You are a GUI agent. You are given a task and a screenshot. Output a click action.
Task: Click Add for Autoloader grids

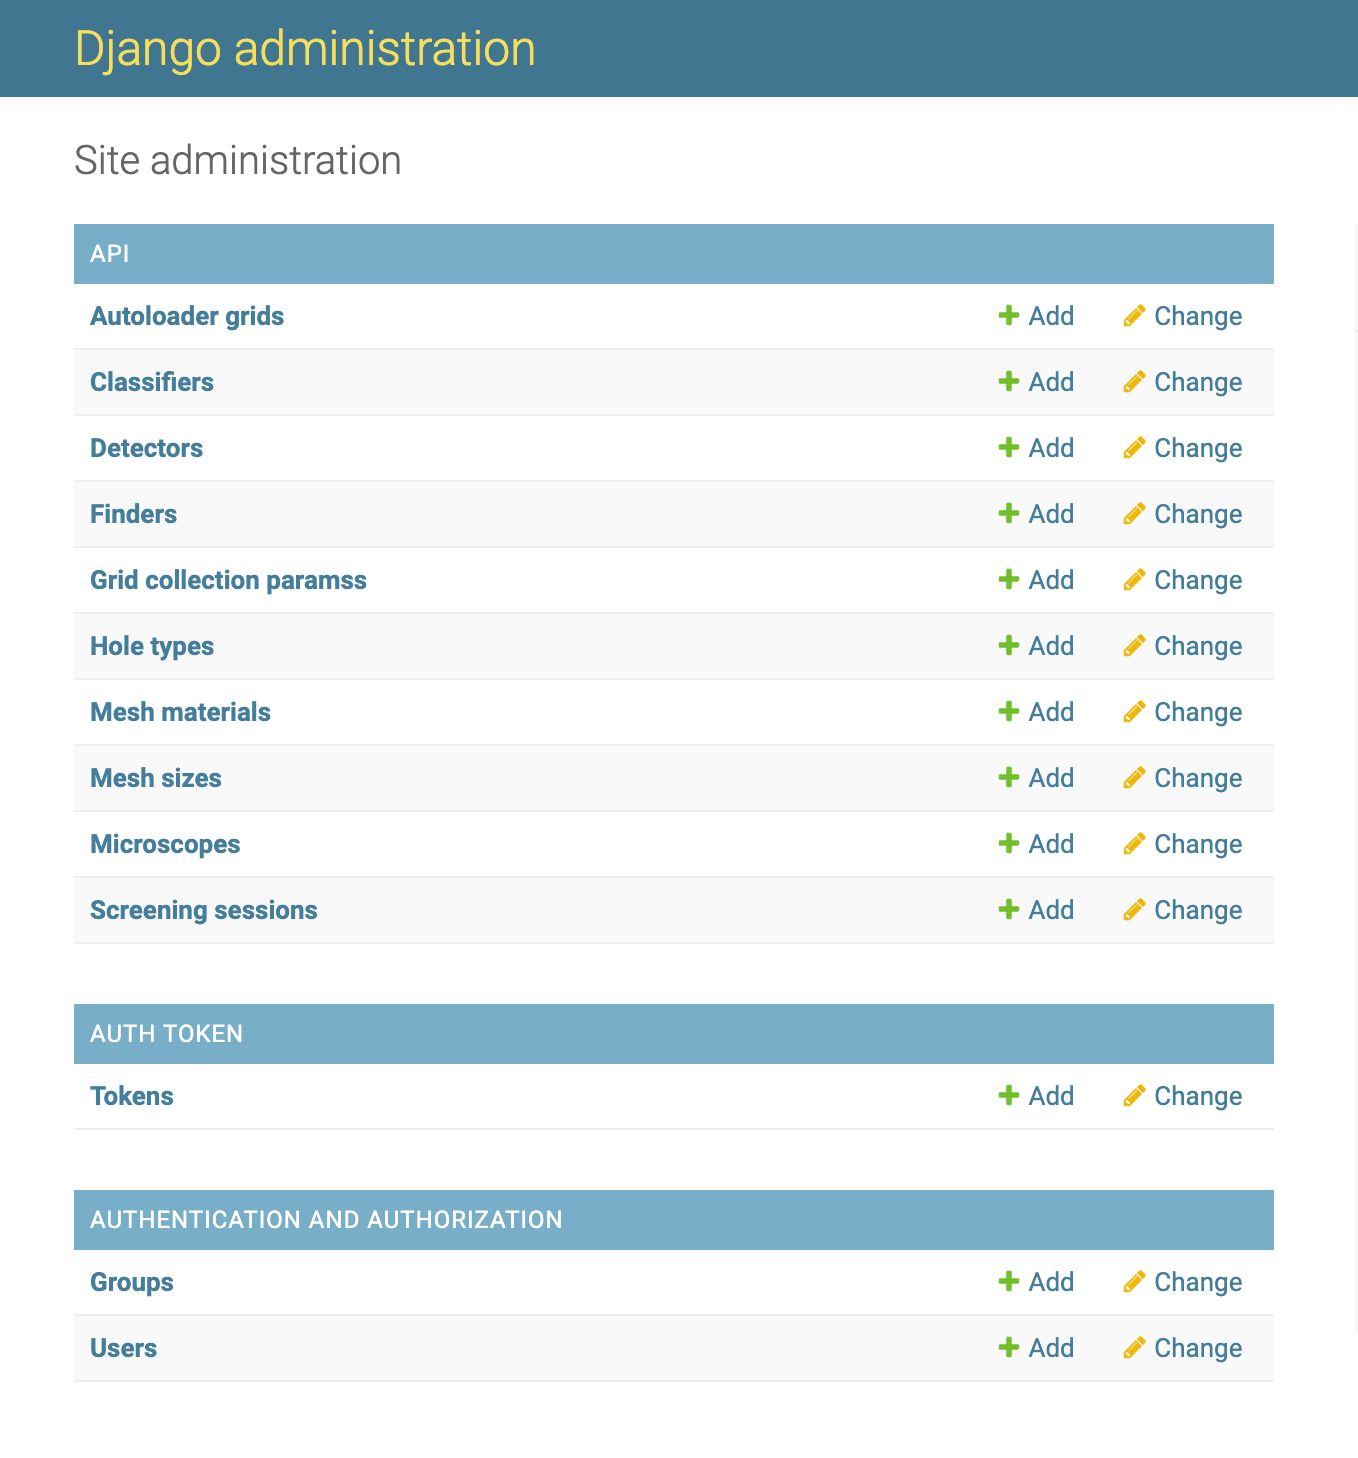pyautogui.click(x=1036, y=316)
